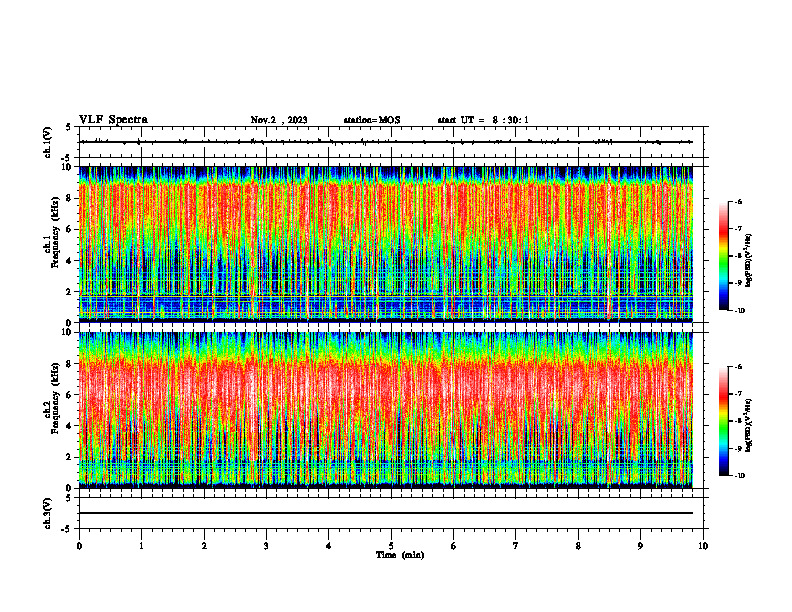This screenshot has width=792, height=612.
Task: Click time axis tick label '0'
Action: pyautogui.click(x=79, y=546)
